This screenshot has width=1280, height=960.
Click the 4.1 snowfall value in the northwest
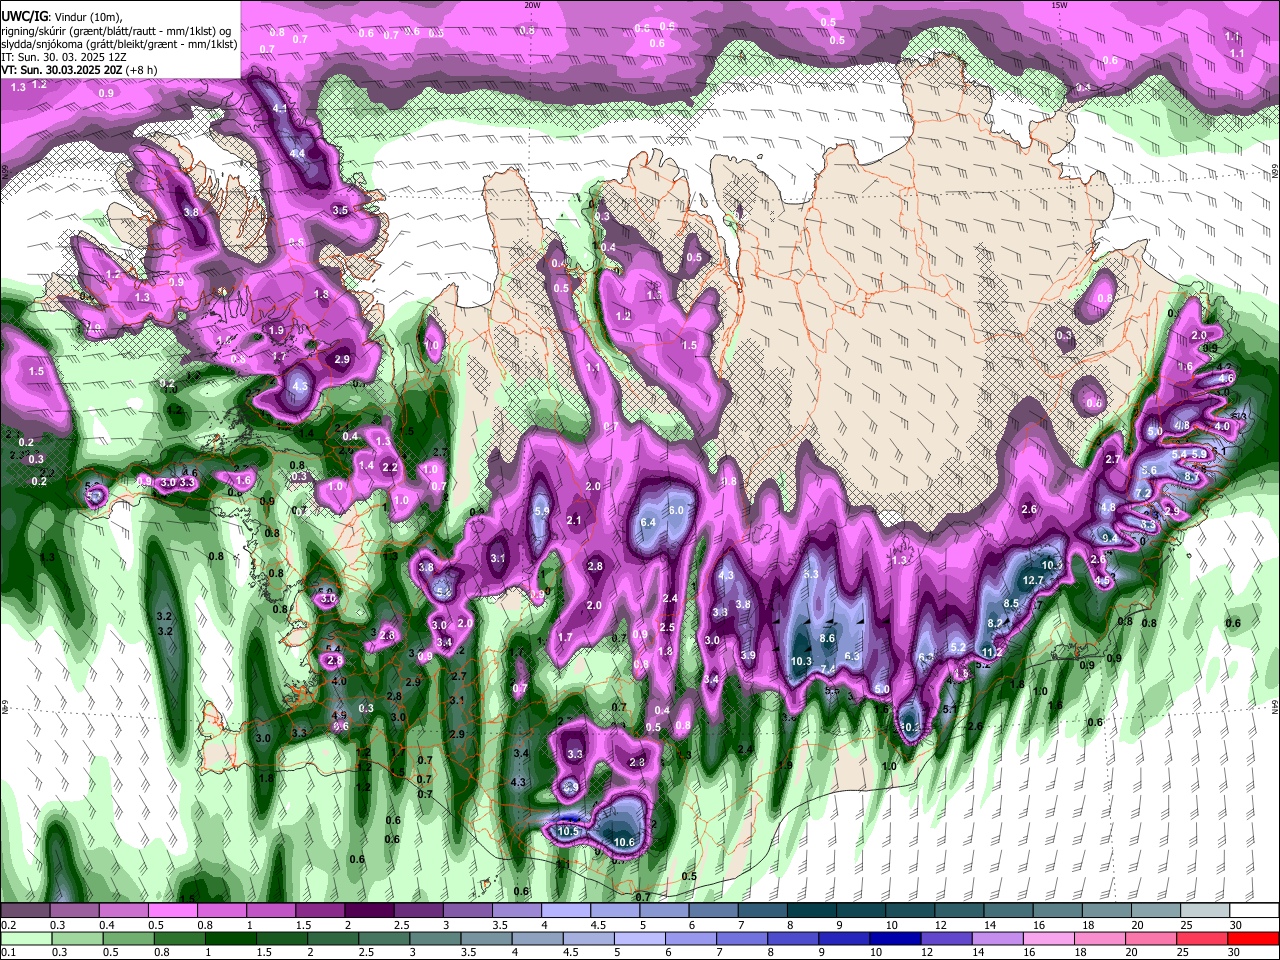pos(280,108)
